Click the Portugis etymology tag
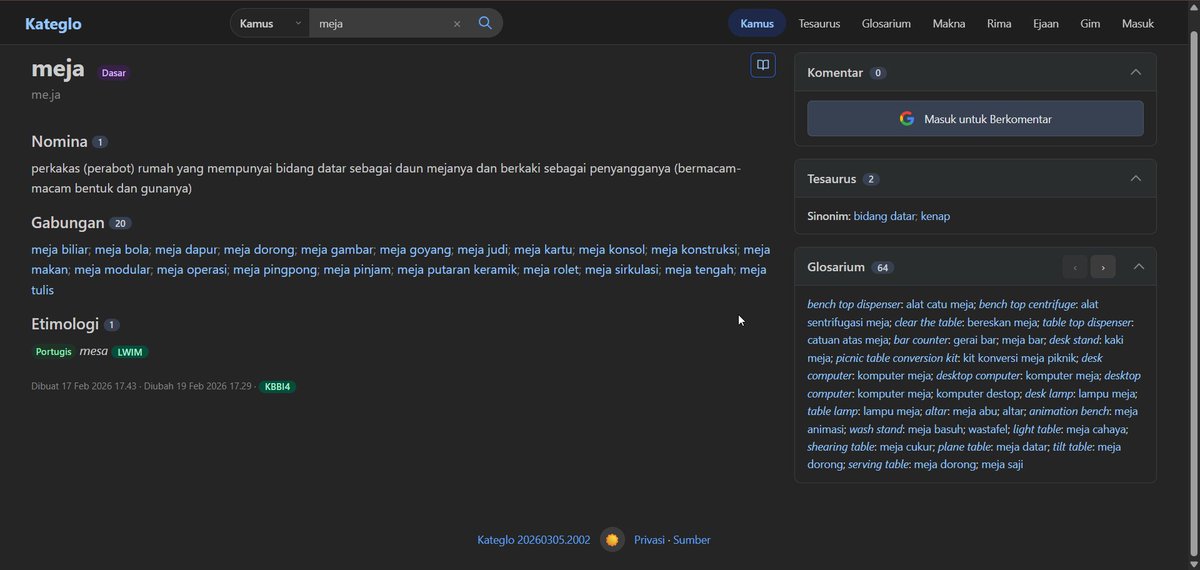This screenshot has width=1200, height=570. click(x=54, y=352)
